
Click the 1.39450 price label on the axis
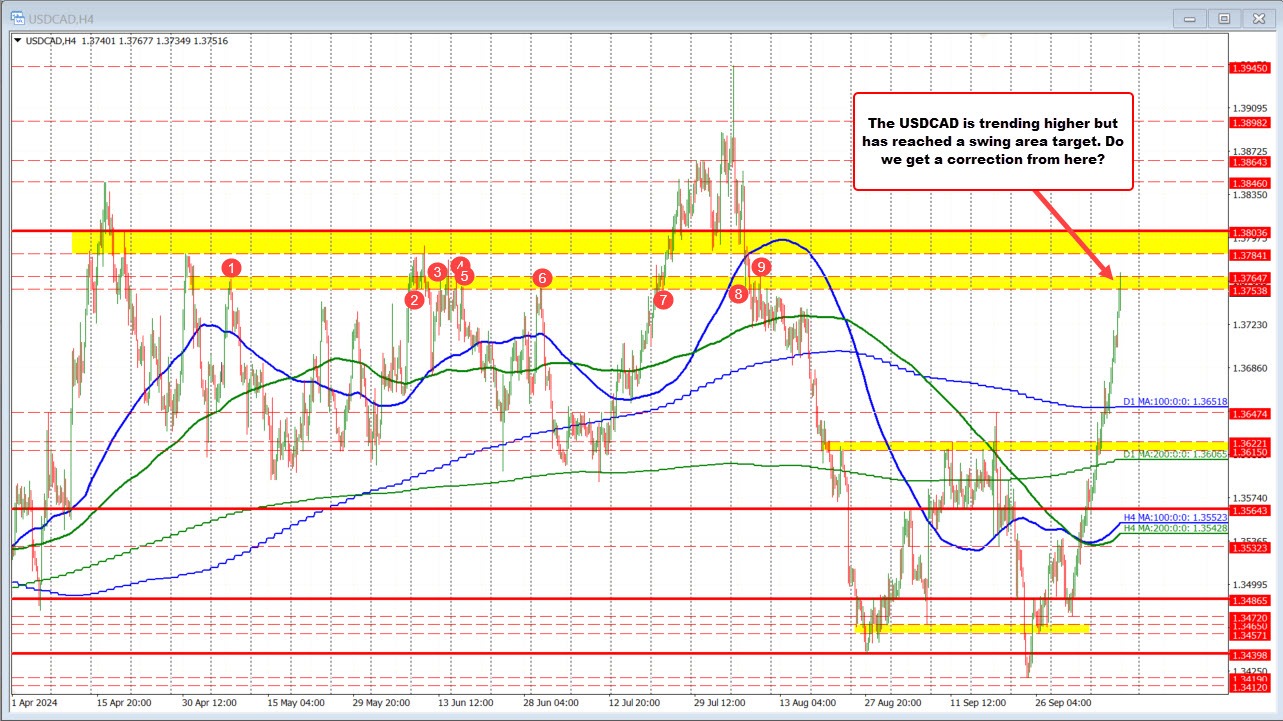[1251, 67]
